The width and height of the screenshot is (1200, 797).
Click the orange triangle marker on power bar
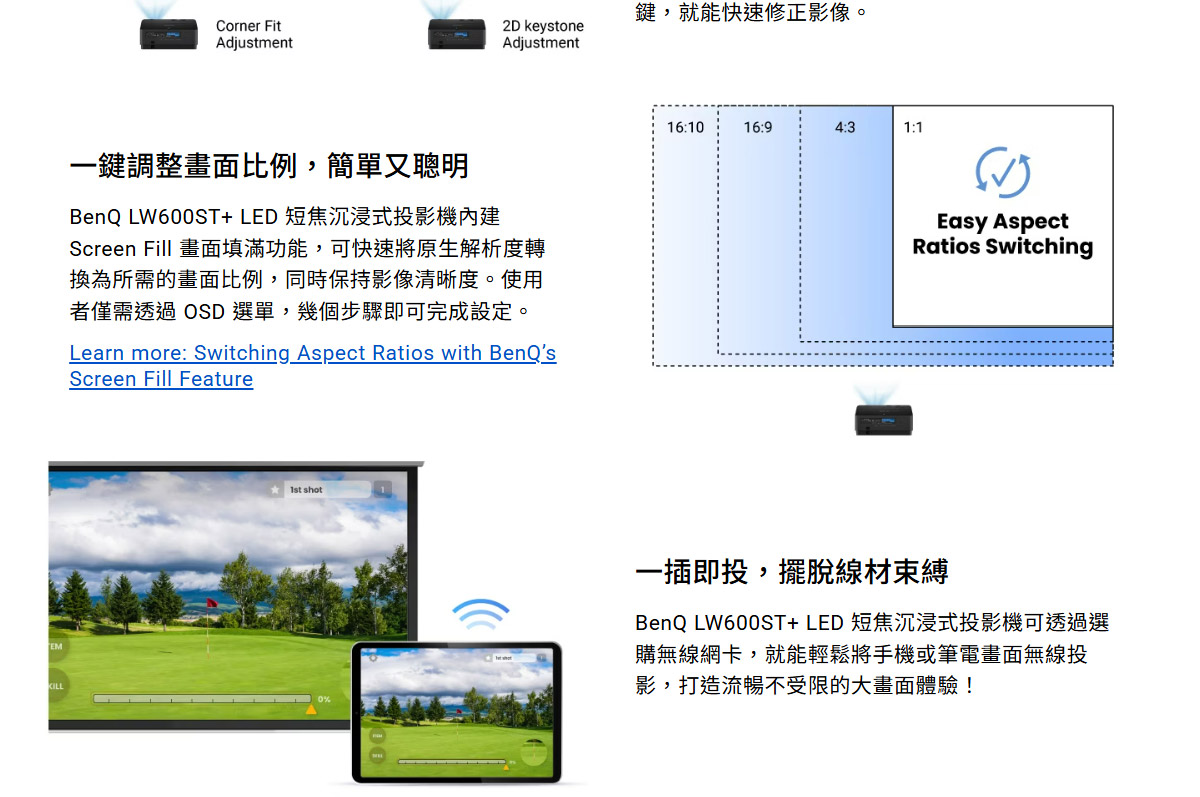click(x=311, y=709)
